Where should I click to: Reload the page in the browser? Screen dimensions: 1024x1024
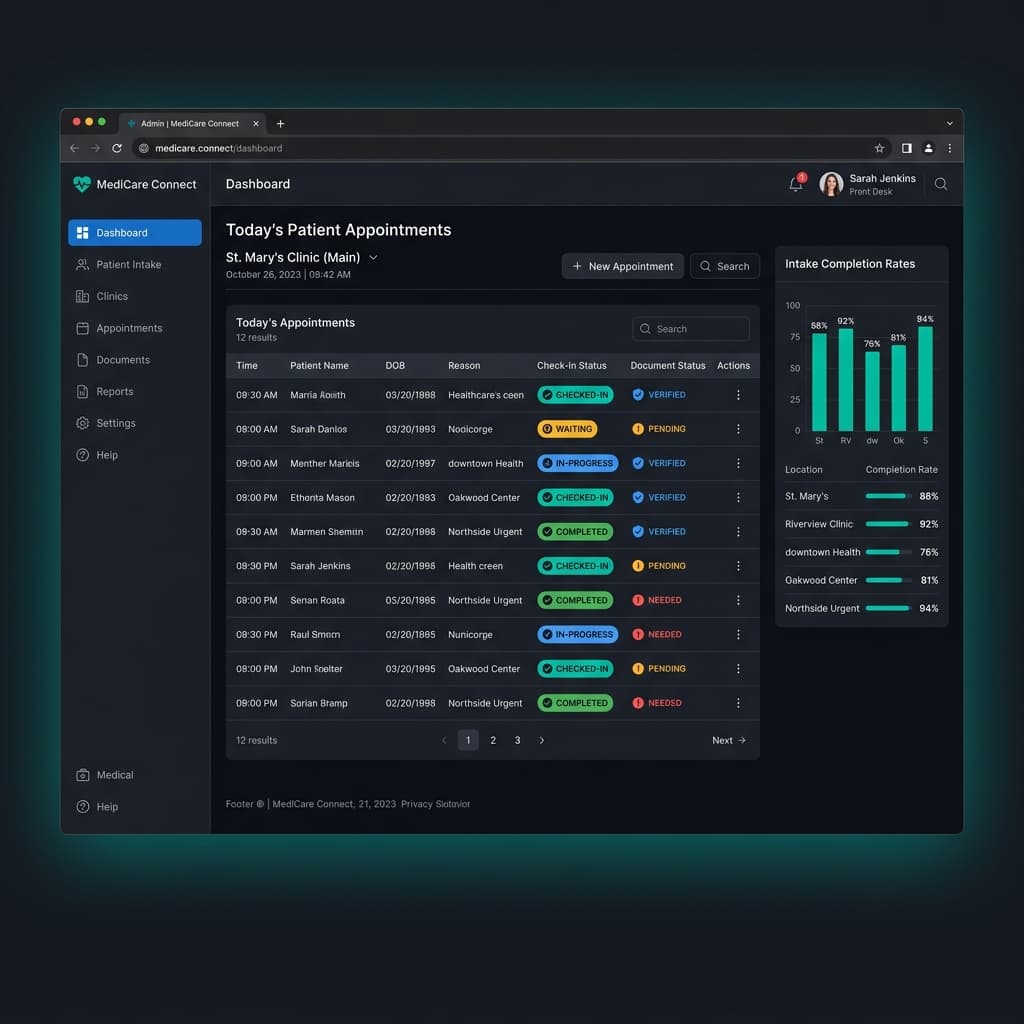117,148
